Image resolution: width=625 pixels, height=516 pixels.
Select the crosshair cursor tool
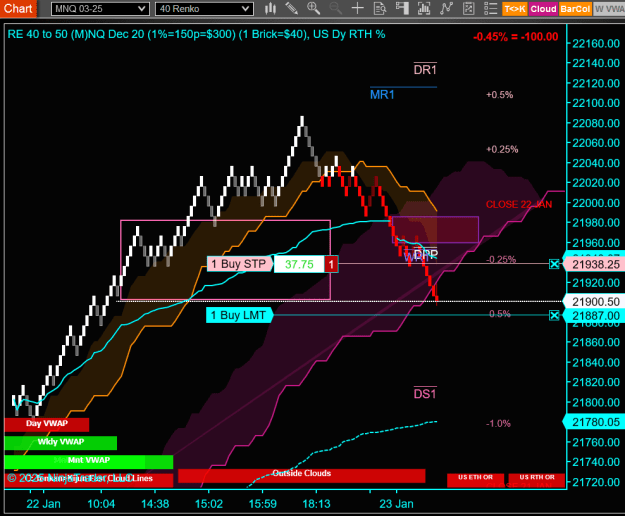click(x=358, y=8)
